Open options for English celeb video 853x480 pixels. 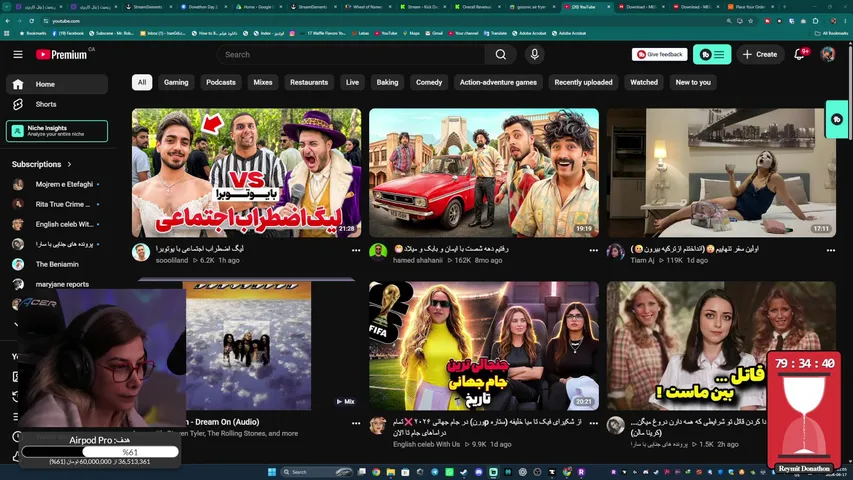click(594, 423)
